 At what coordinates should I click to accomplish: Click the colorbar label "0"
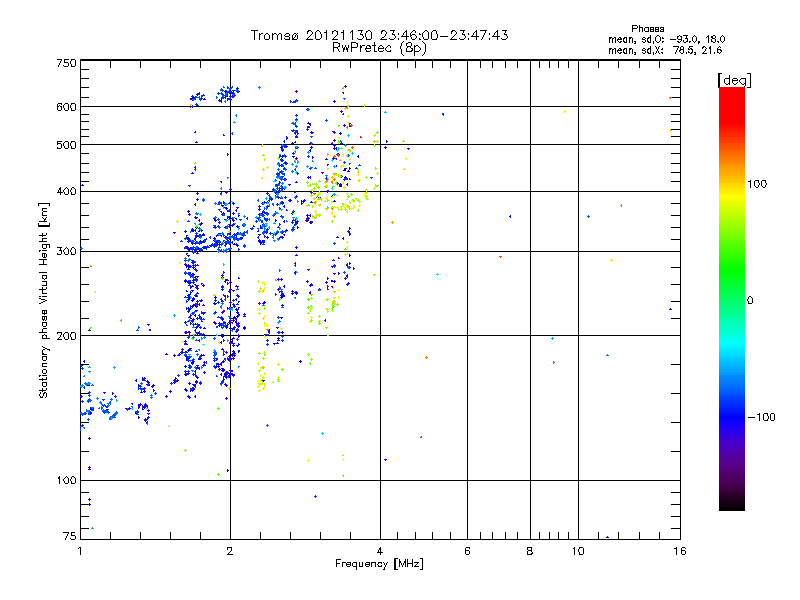tap(750, 300)
